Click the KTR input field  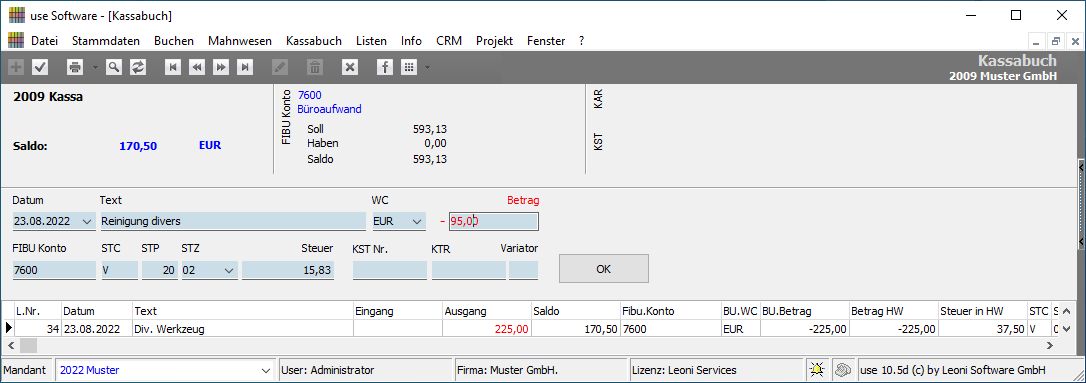point(469,271)
